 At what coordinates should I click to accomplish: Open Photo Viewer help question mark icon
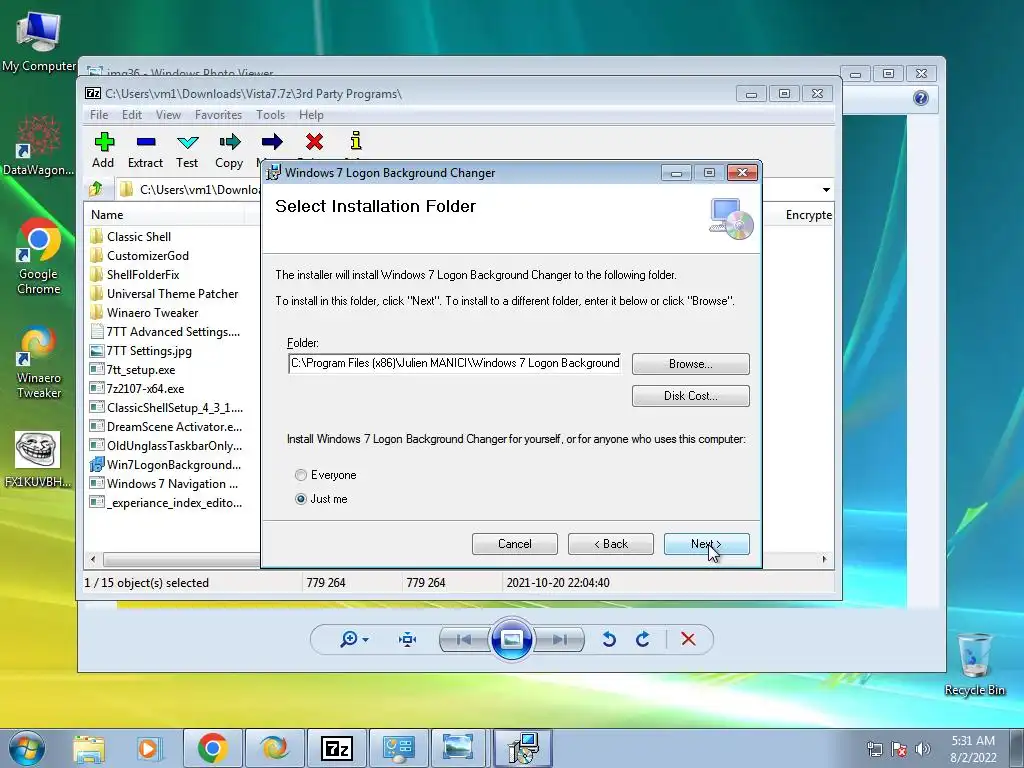tap(921, 98)
